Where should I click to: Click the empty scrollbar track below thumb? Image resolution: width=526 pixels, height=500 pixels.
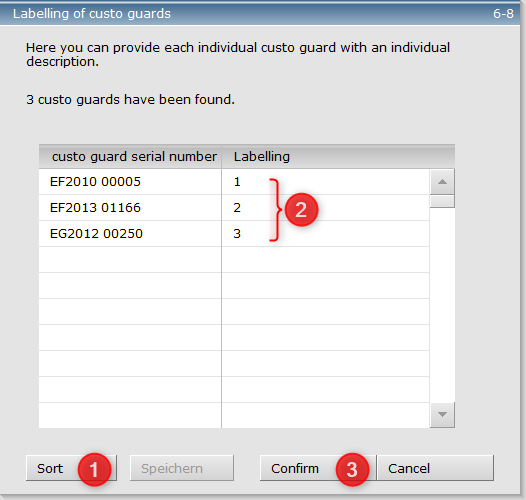click(x=442, y=305)
